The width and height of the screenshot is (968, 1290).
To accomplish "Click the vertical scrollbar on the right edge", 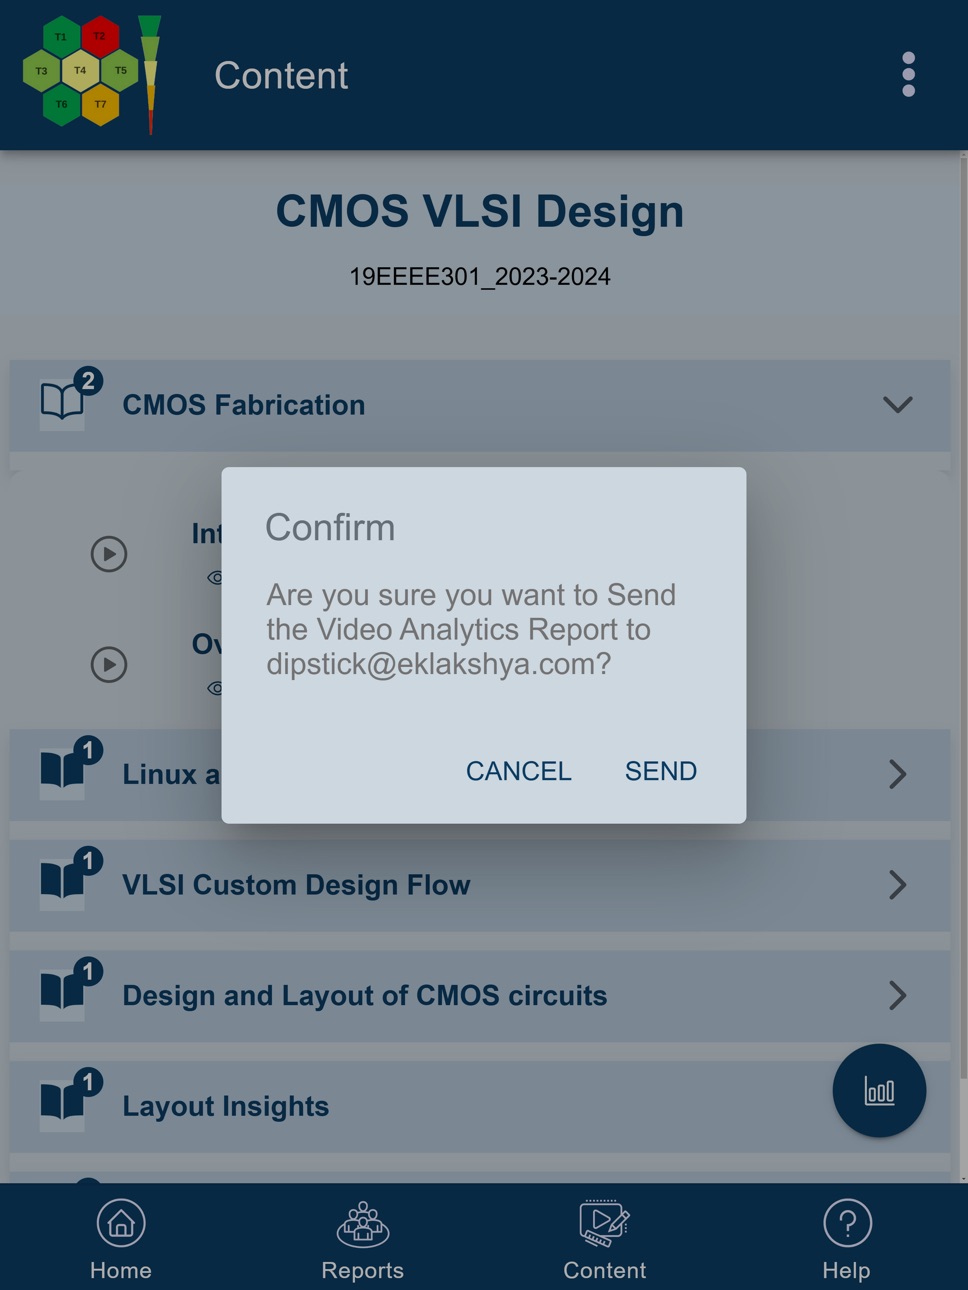I will click(x=963, y=666).
